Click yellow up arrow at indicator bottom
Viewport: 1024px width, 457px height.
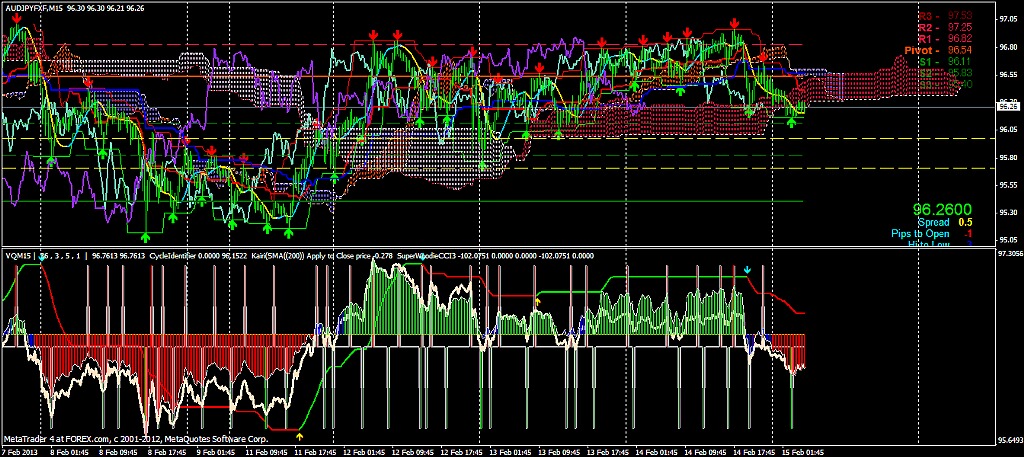point(301,436)
